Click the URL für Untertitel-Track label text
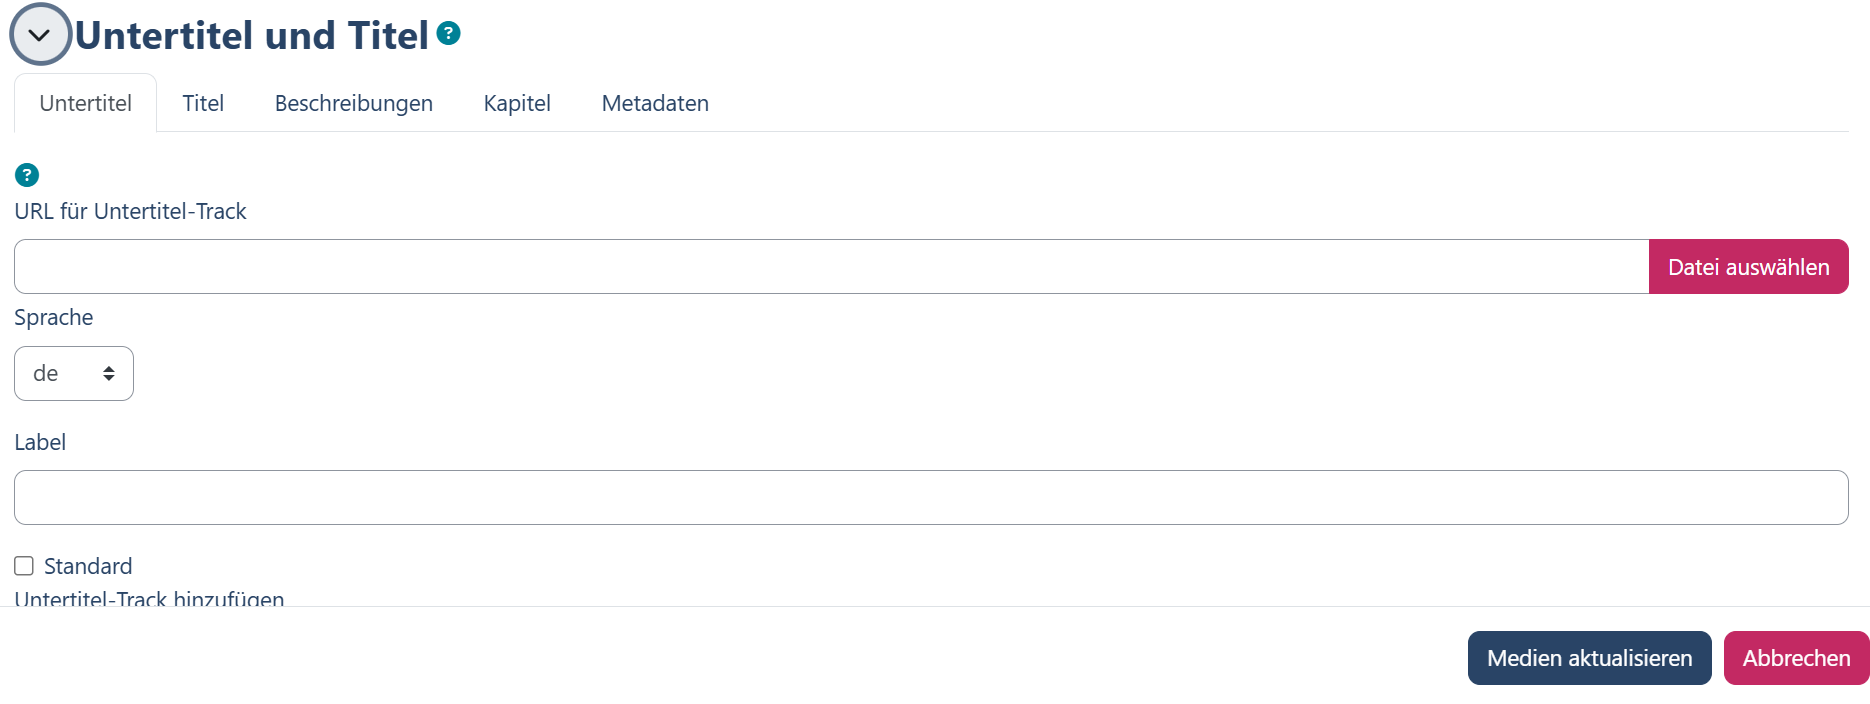 (130, 211)
